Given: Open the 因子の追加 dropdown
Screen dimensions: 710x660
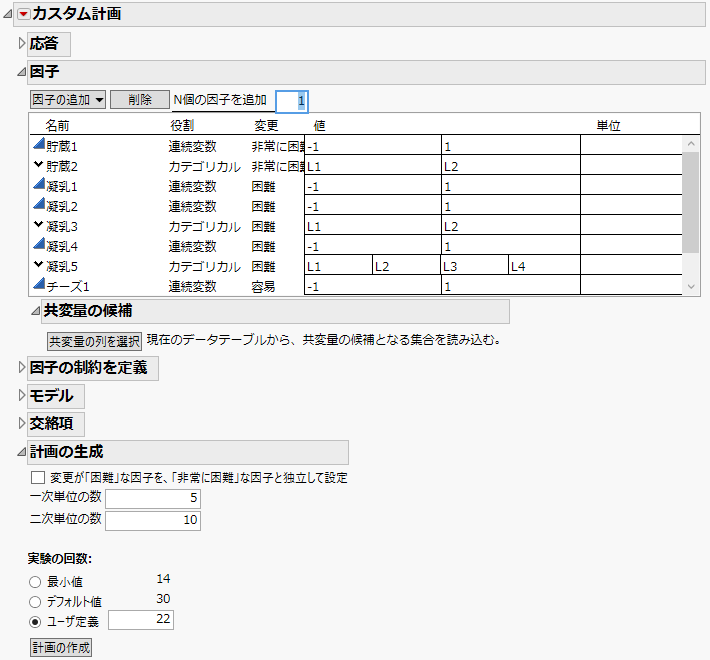Looking at the screenshot, I should coord(68,100).
